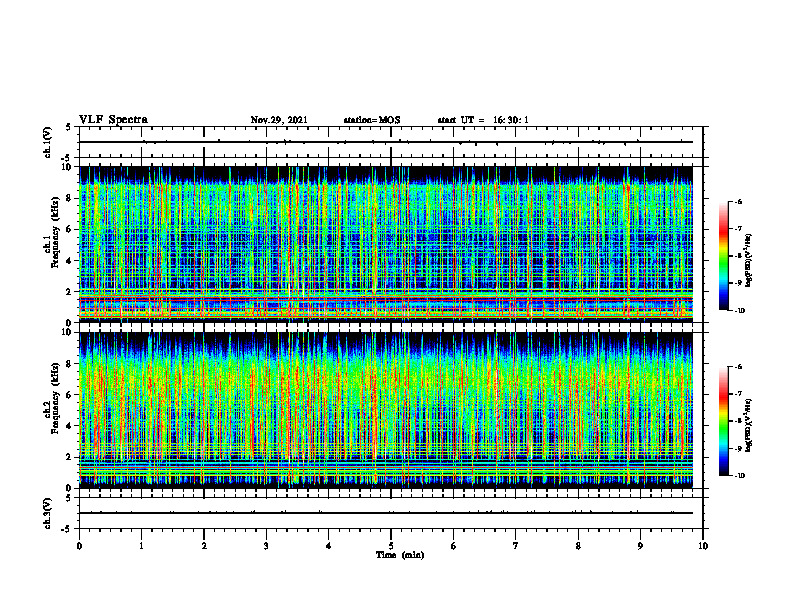Image resolution: width=792 pixels, height=612 pixels.
Task: Click time-axis tick label "2"
Action: [204, 546]
